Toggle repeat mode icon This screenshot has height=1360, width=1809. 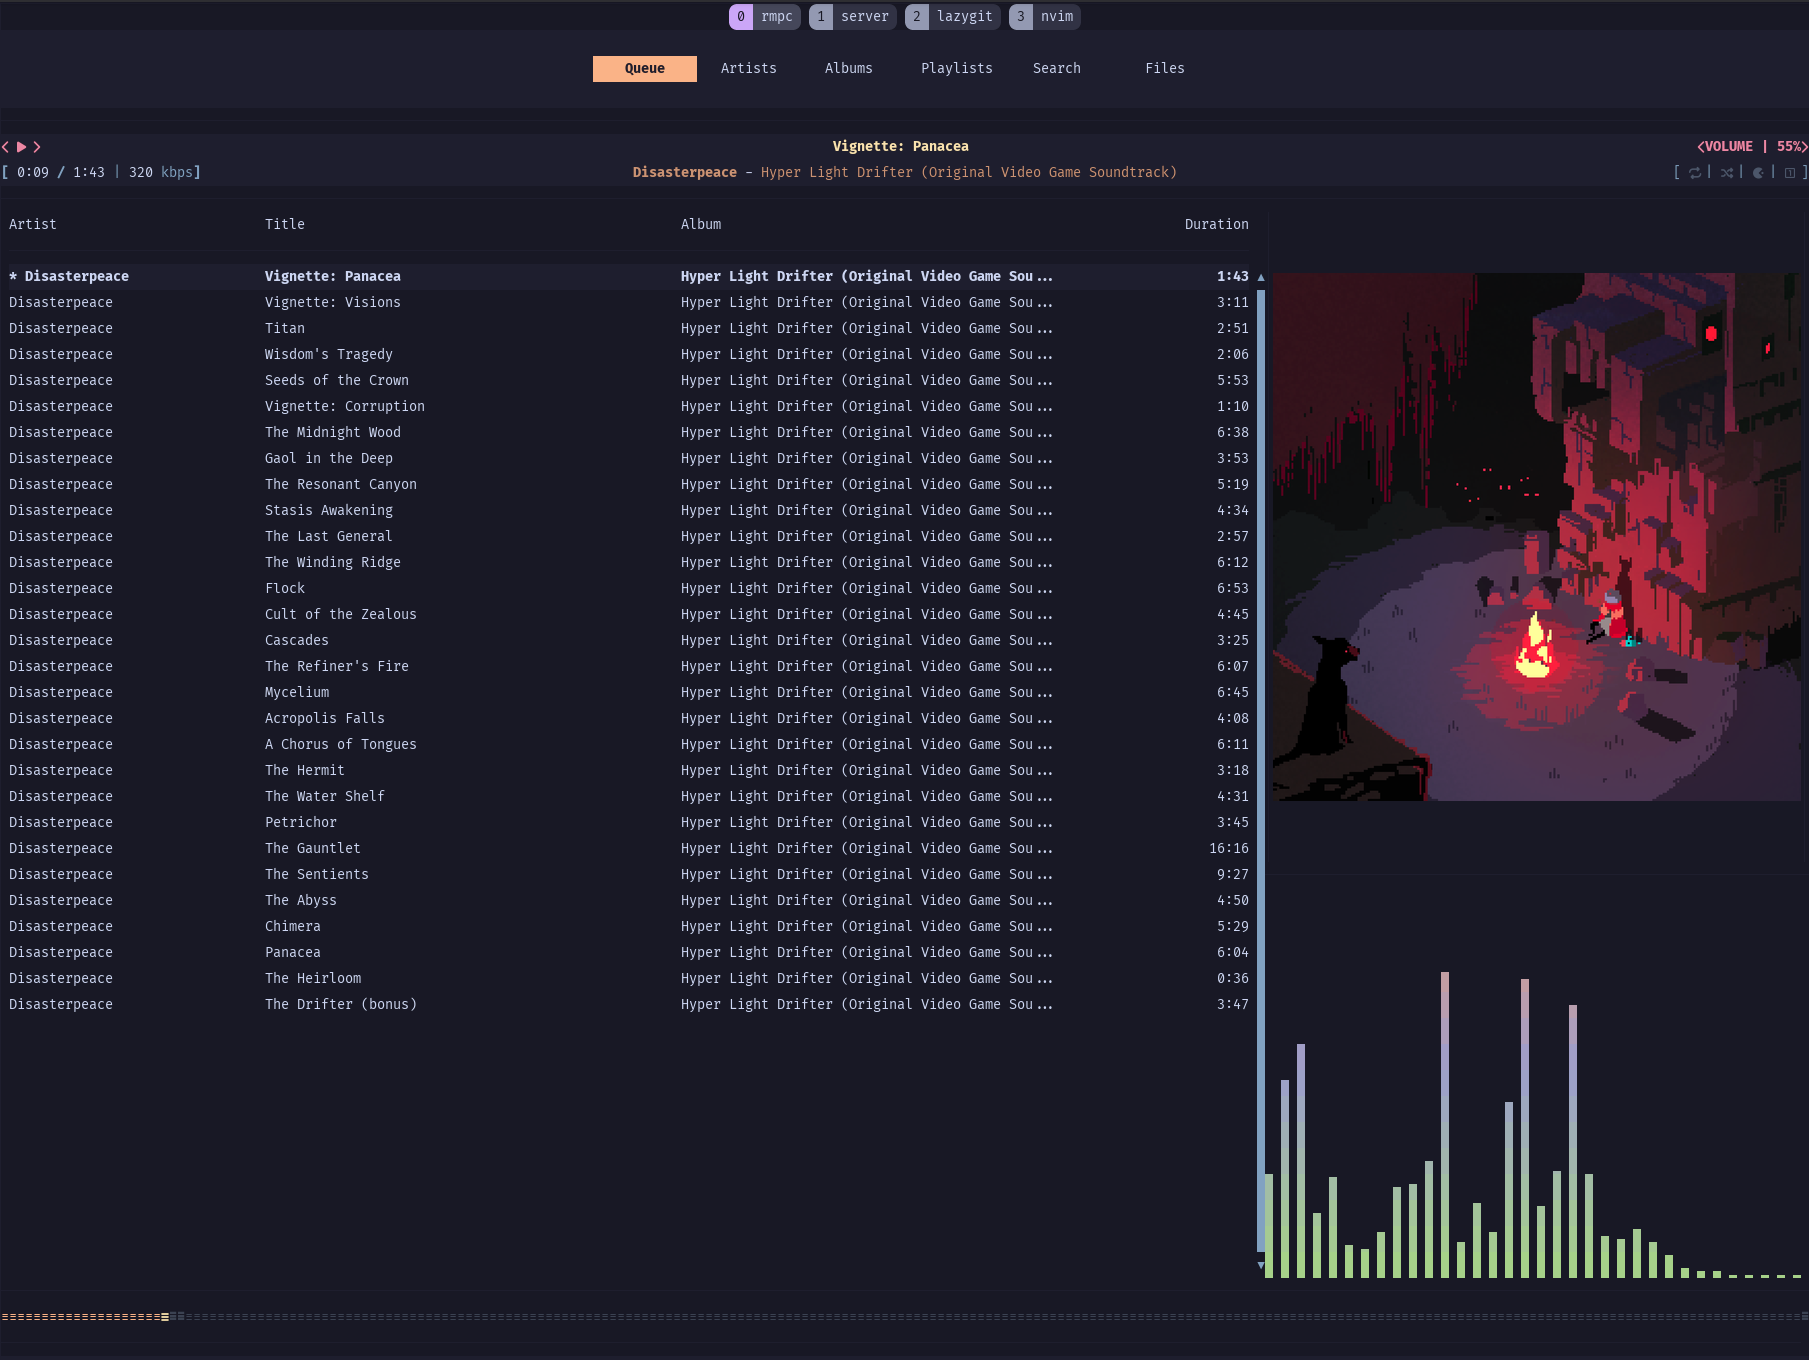(x=1695, y=173)
